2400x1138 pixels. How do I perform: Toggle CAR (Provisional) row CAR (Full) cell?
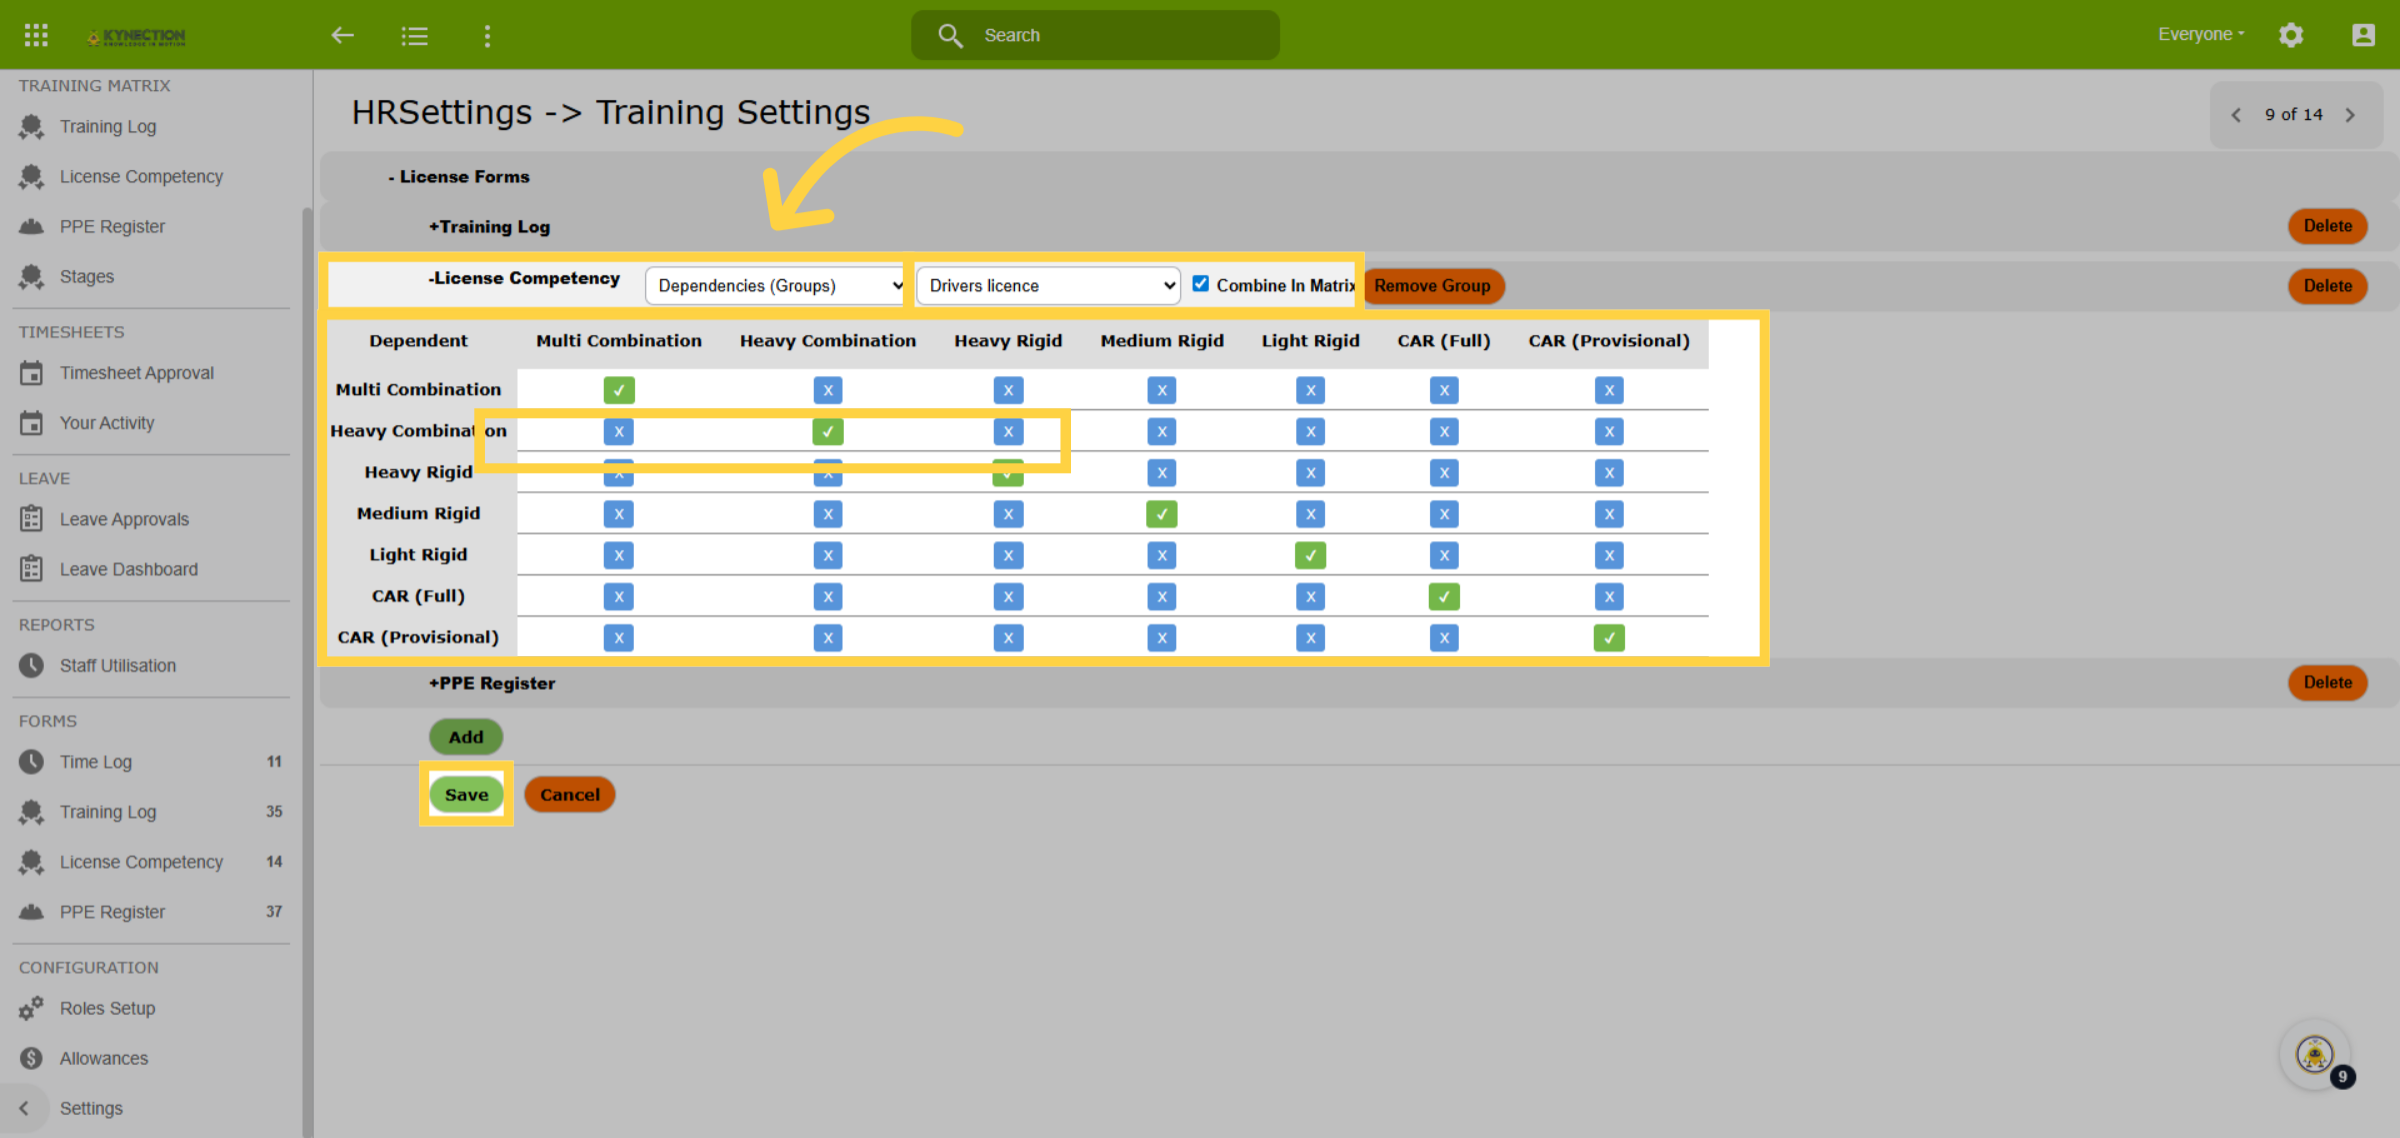pyautogui.click(x=1444, y=638)
